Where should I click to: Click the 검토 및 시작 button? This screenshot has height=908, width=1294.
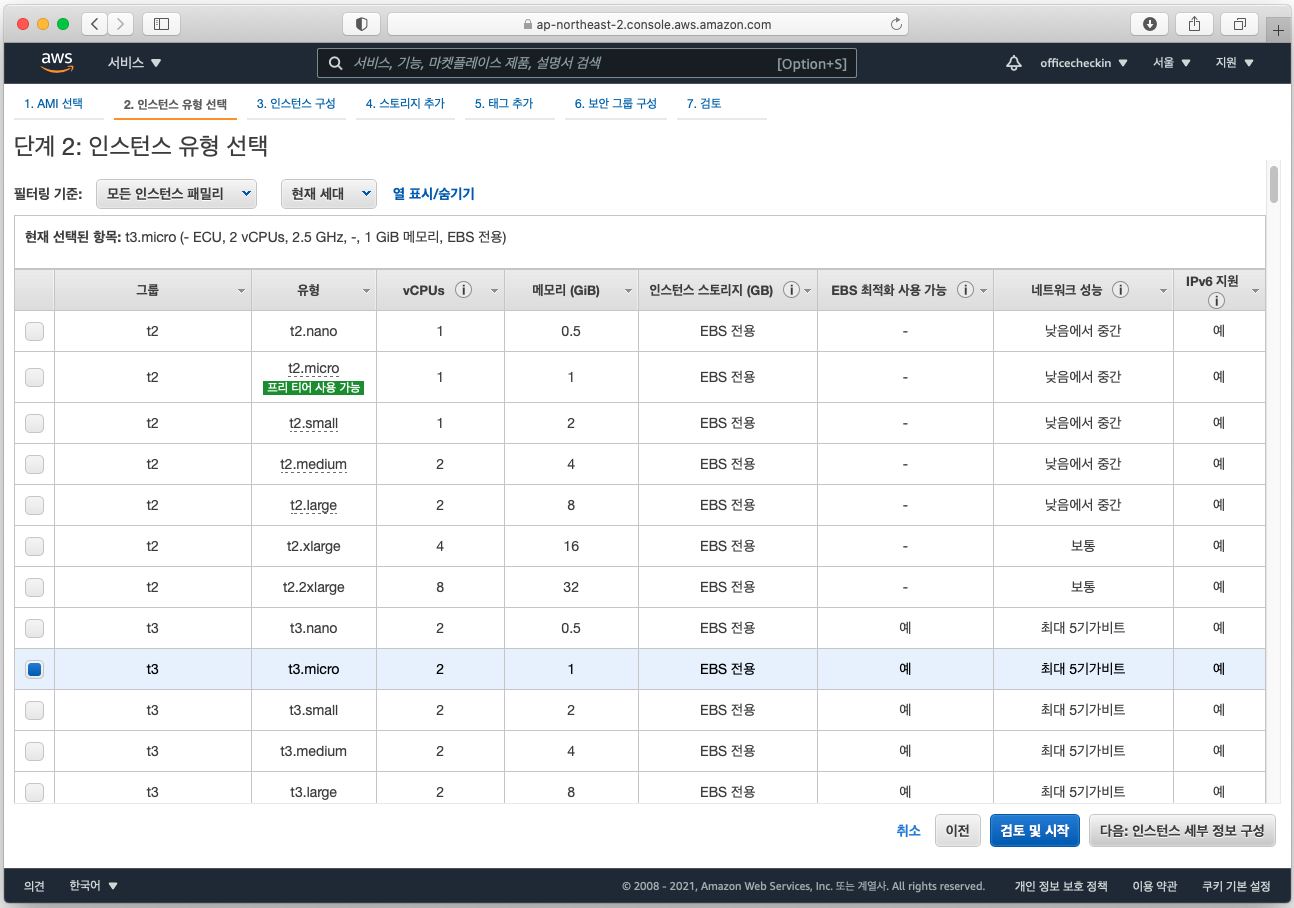click(x=1035, y=831)
